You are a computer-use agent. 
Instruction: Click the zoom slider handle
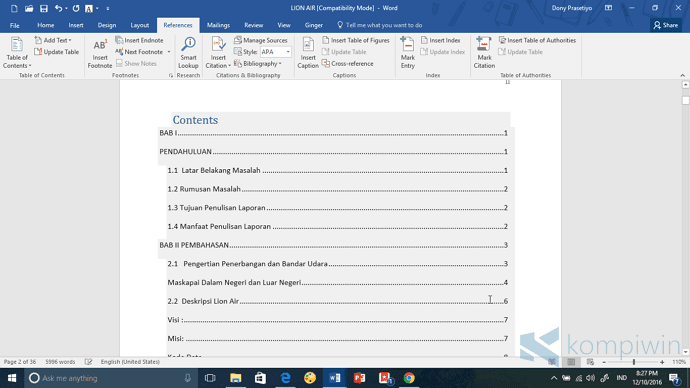tap(634, 362)
